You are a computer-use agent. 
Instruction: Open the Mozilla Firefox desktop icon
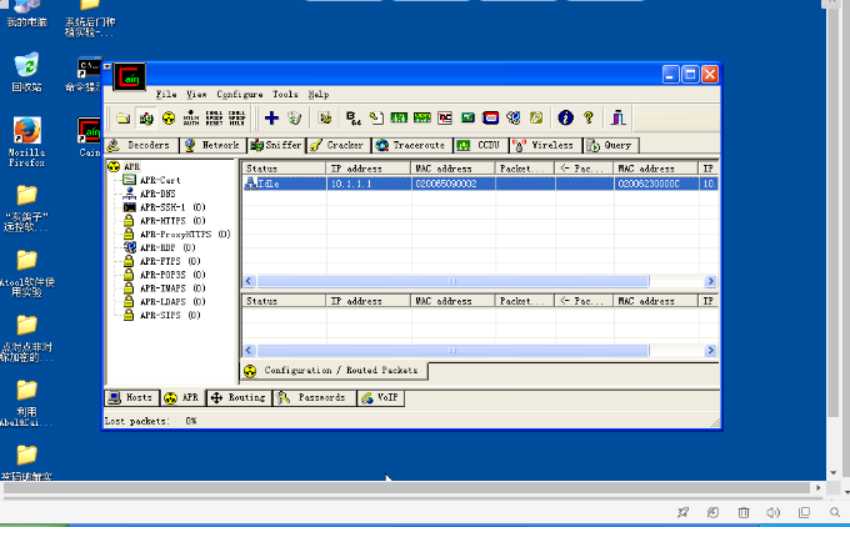coord(27,141)
